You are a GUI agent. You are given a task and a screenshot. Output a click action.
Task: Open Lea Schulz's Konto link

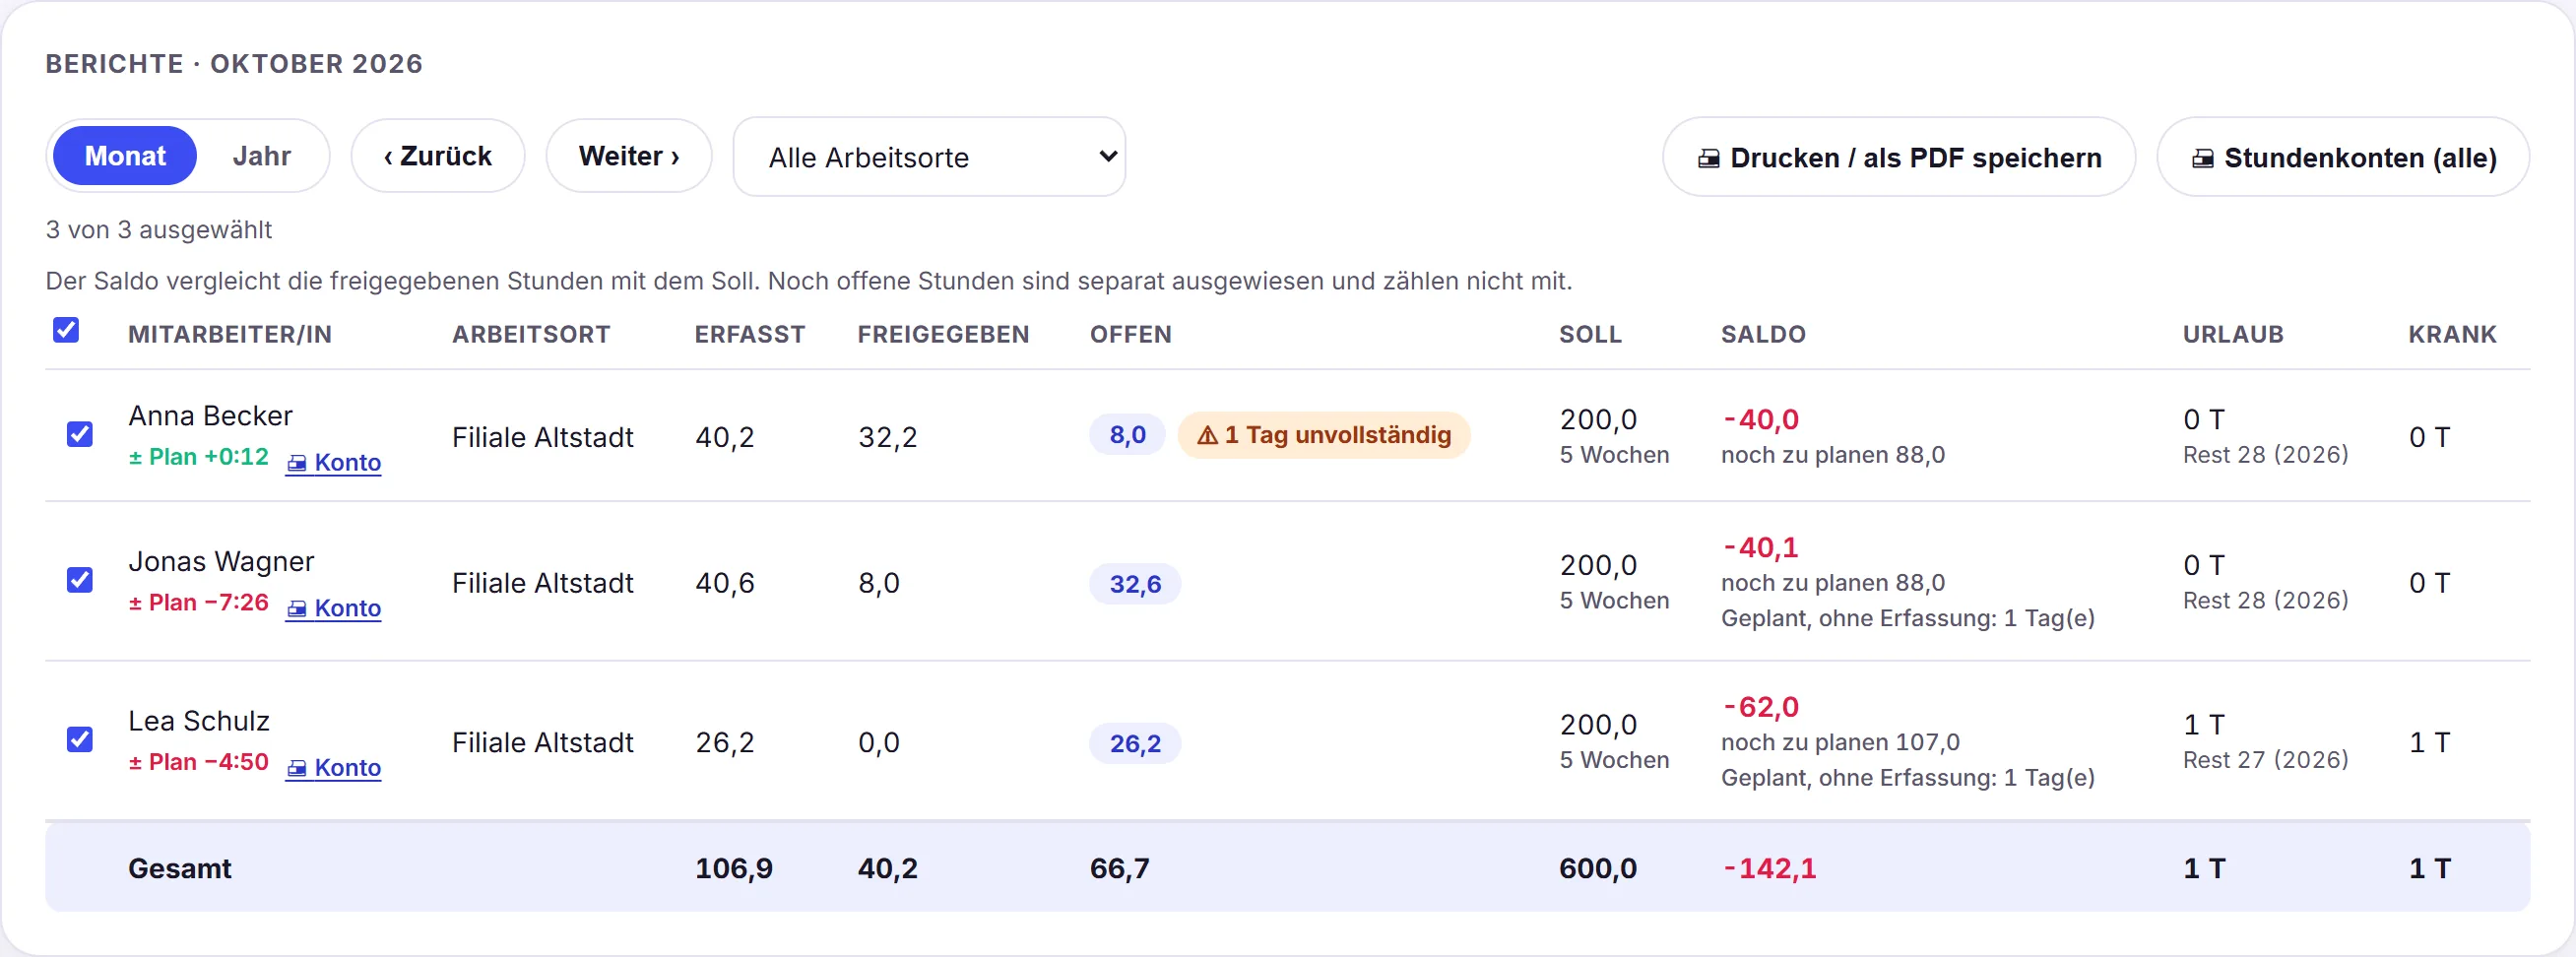(334, 767)
